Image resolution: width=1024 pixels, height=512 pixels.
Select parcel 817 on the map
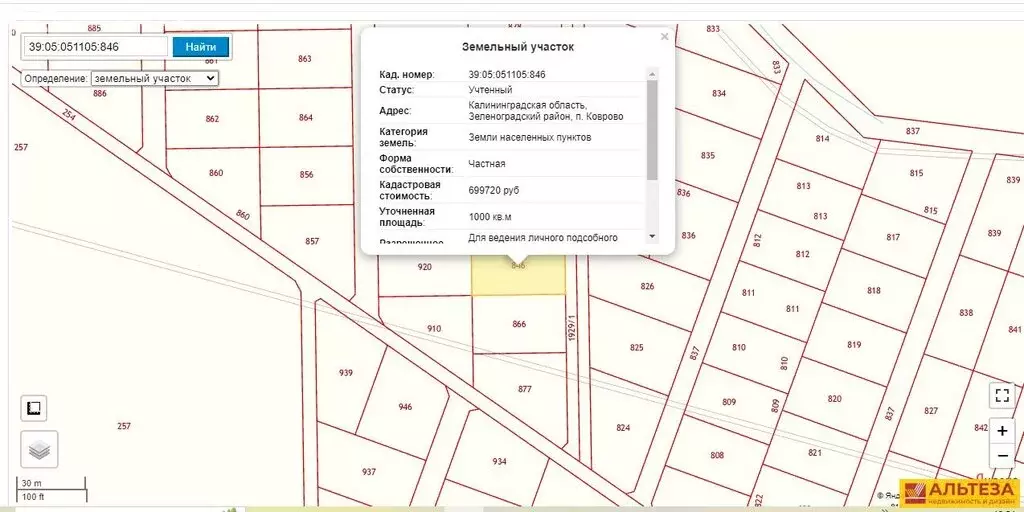tap(893, 237)
